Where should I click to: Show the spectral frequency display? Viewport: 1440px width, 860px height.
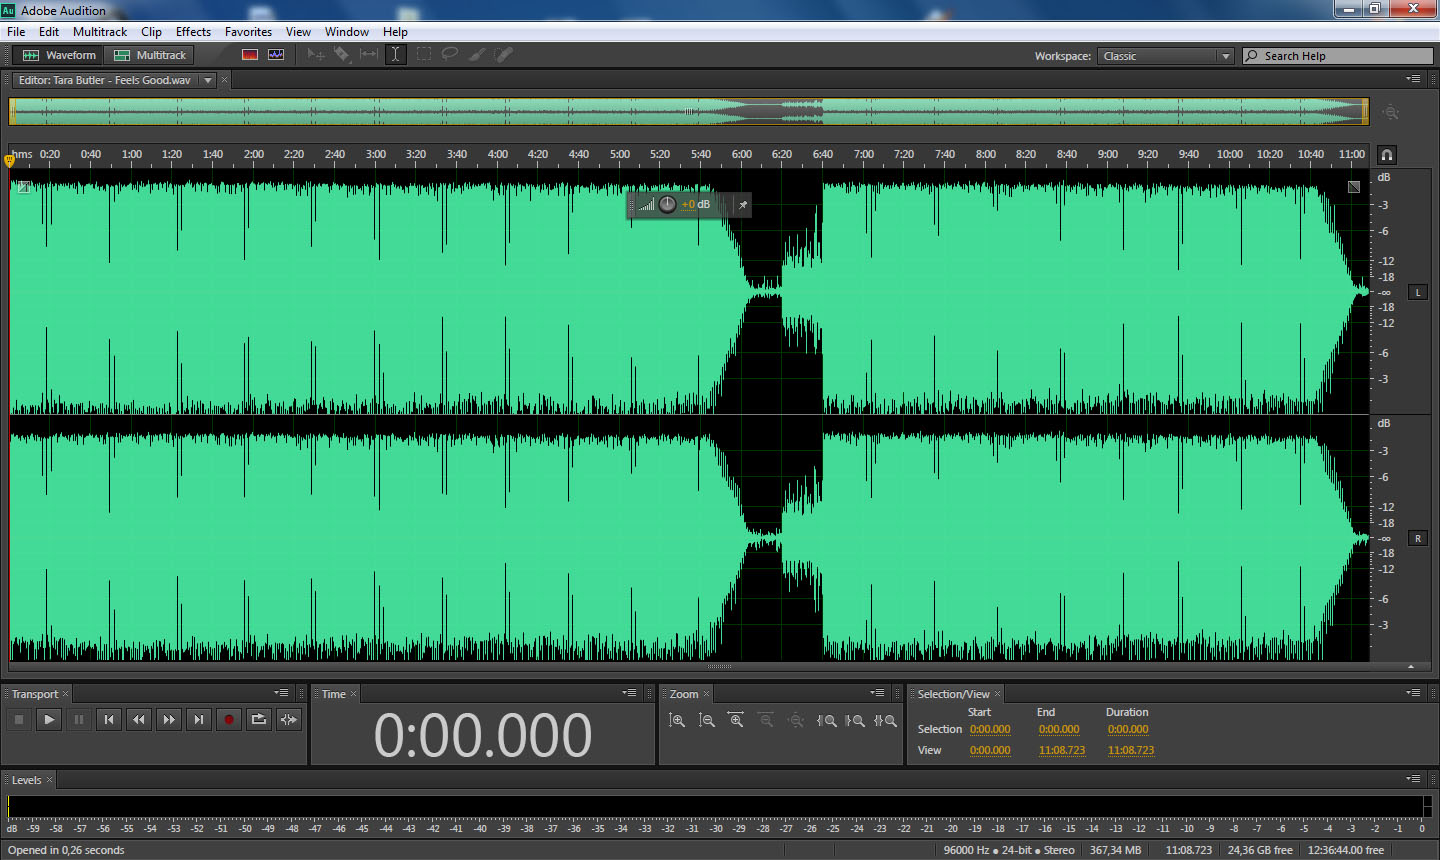coord(250,55)
